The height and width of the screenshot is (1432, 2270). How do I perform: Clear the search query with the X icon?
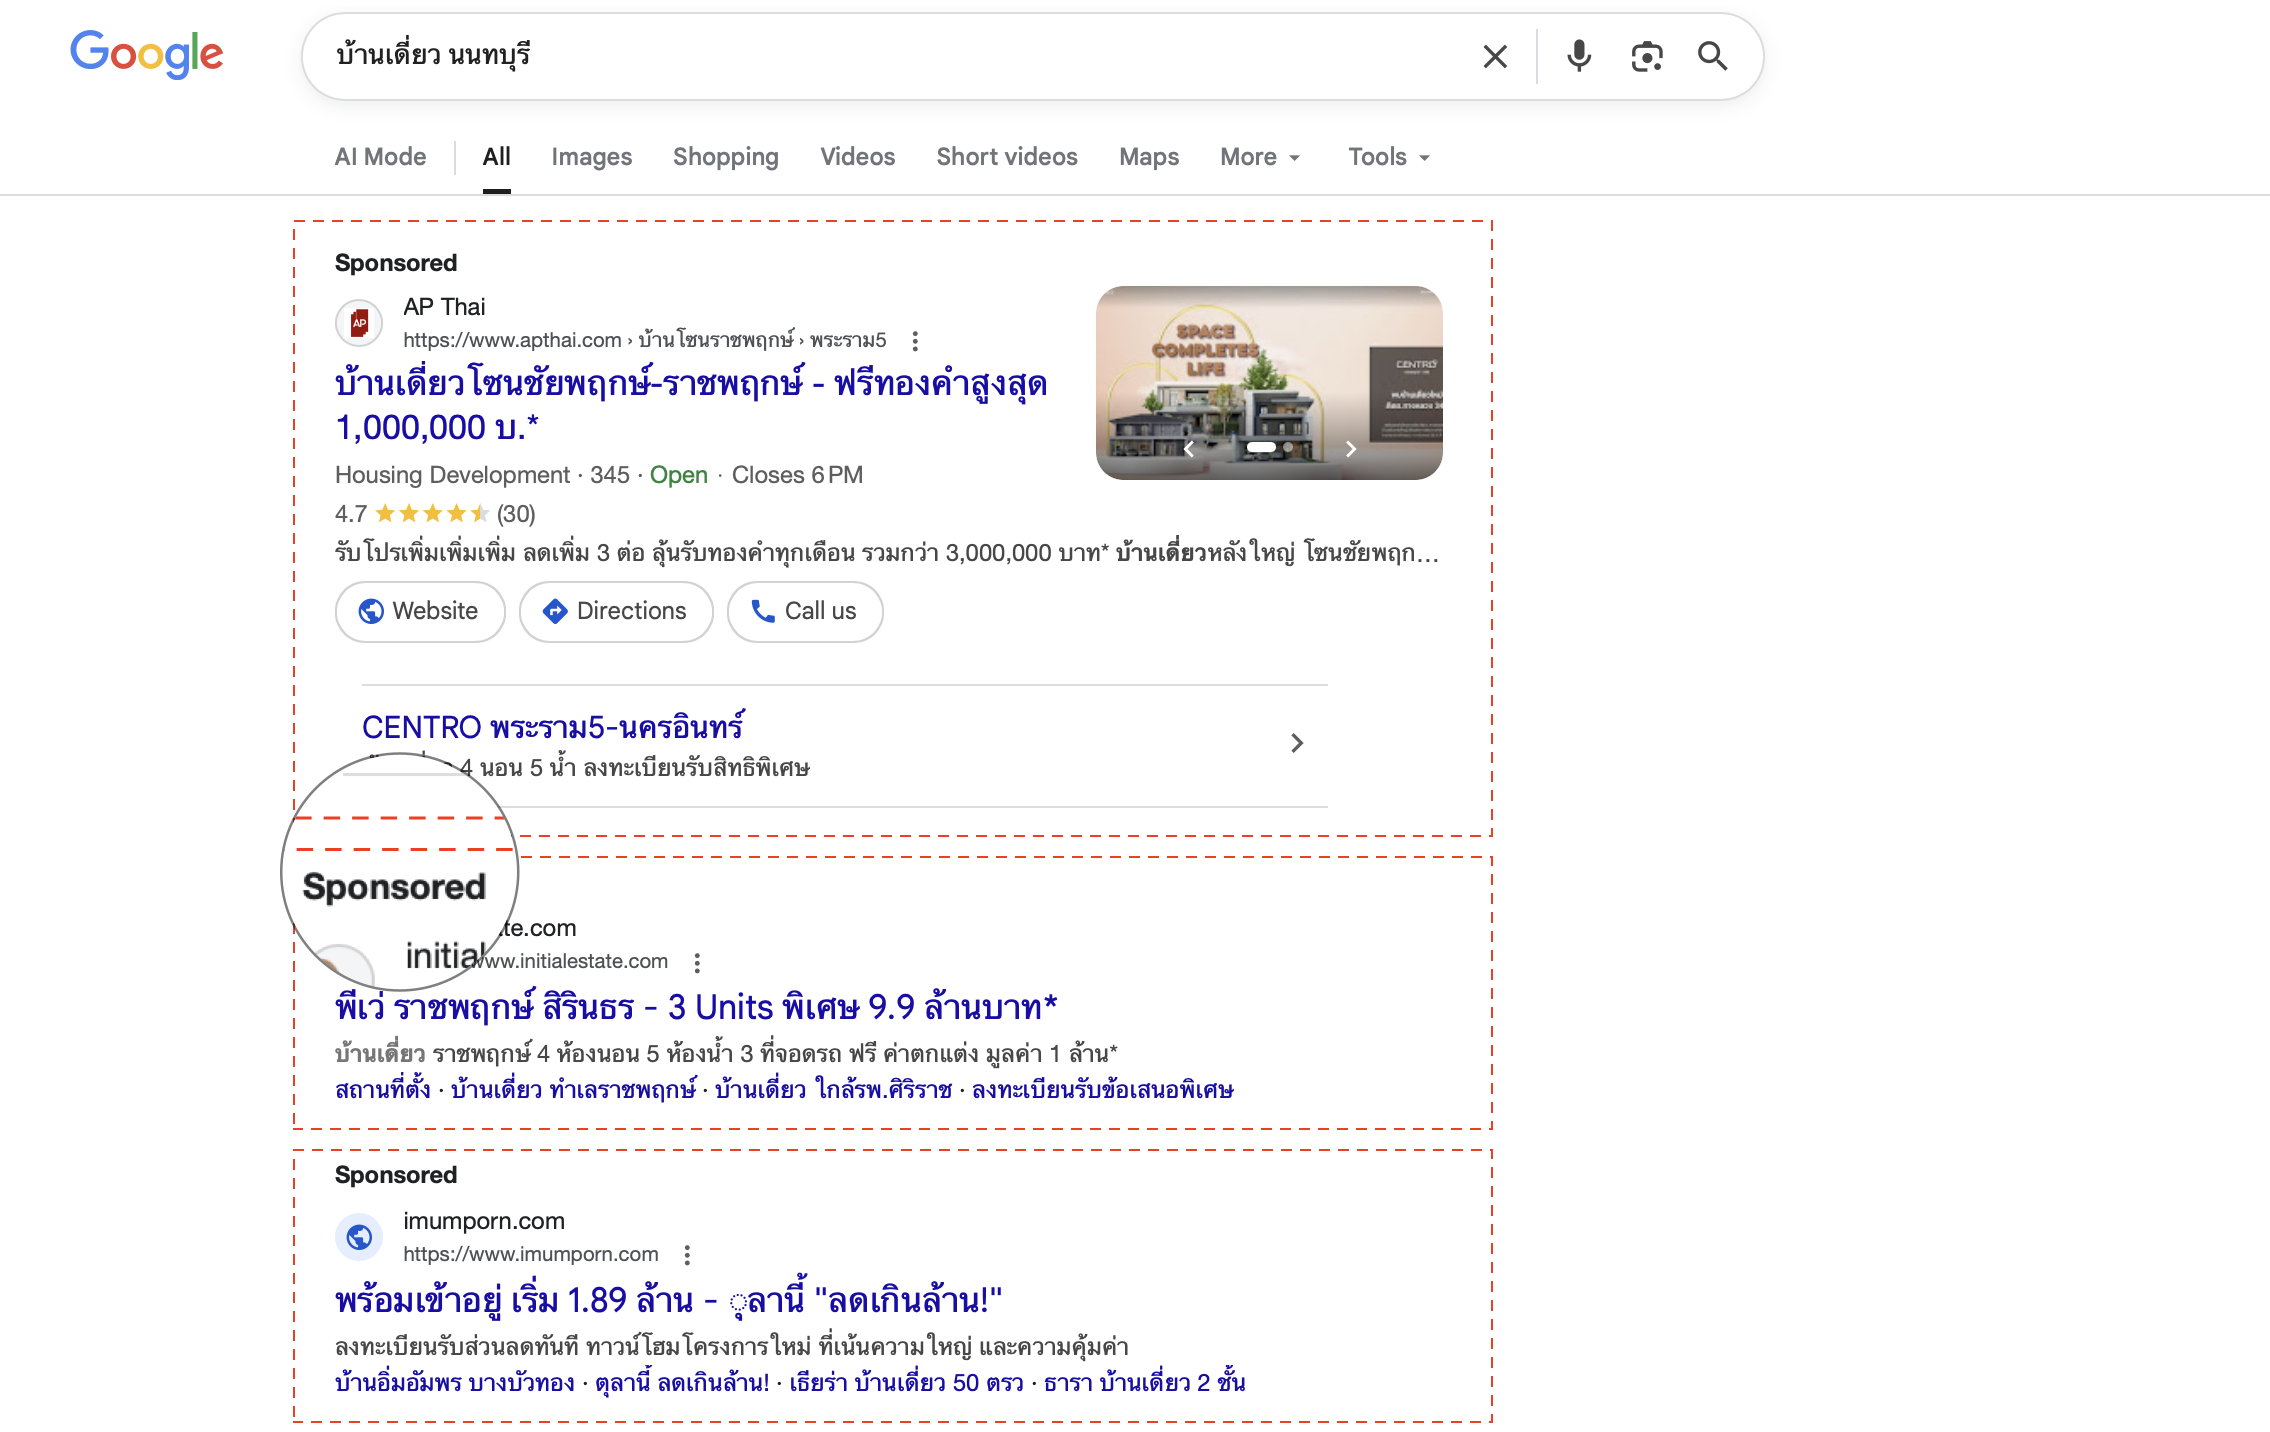tap(1494, 56)
